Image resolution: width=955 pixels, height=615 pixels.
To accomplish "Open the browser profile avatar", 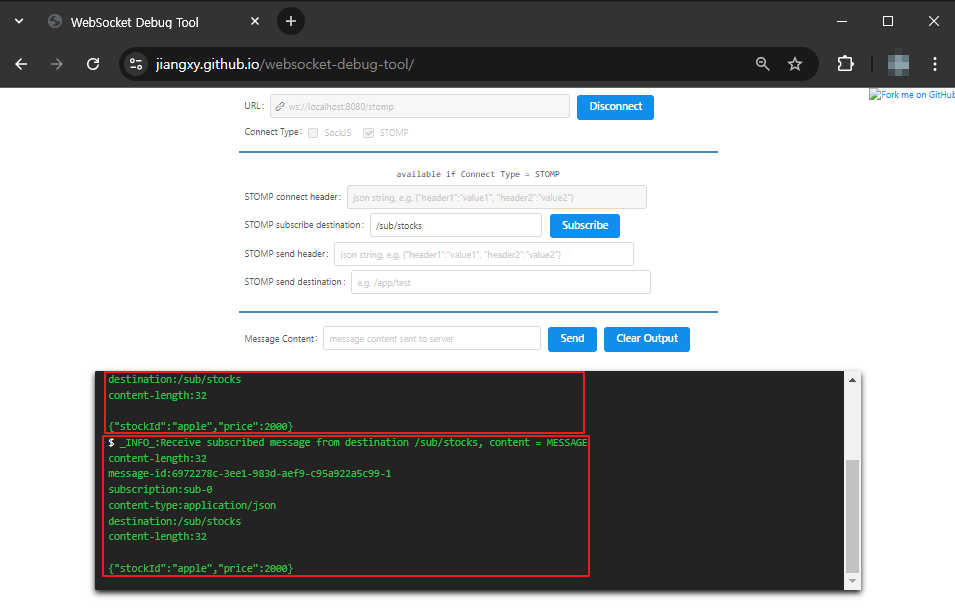I will pyautogui.click(x=898, y=64).
